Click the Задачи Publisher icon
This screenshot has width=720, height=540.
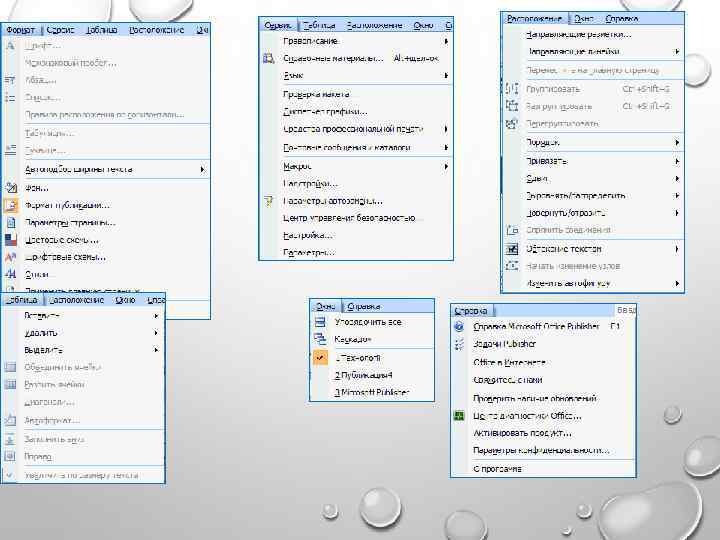point(459,344)
